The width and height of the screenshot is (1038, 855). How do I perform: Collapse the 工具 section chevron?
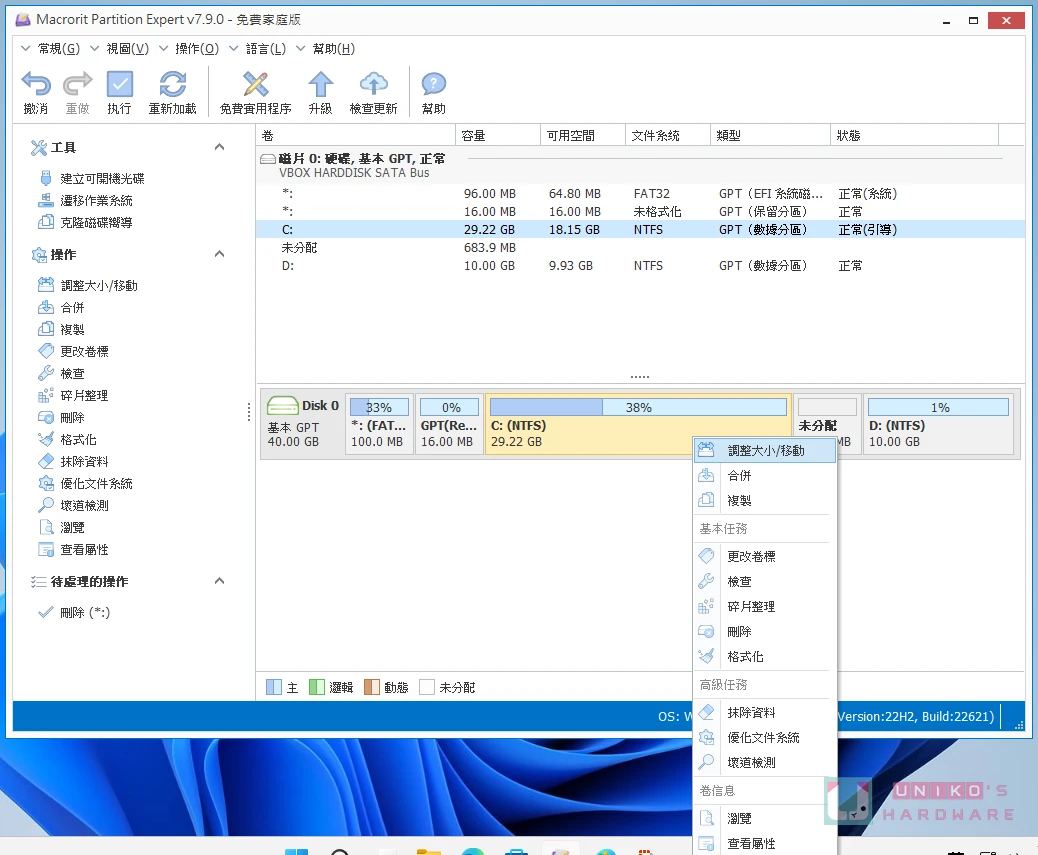tap(219, 147)
